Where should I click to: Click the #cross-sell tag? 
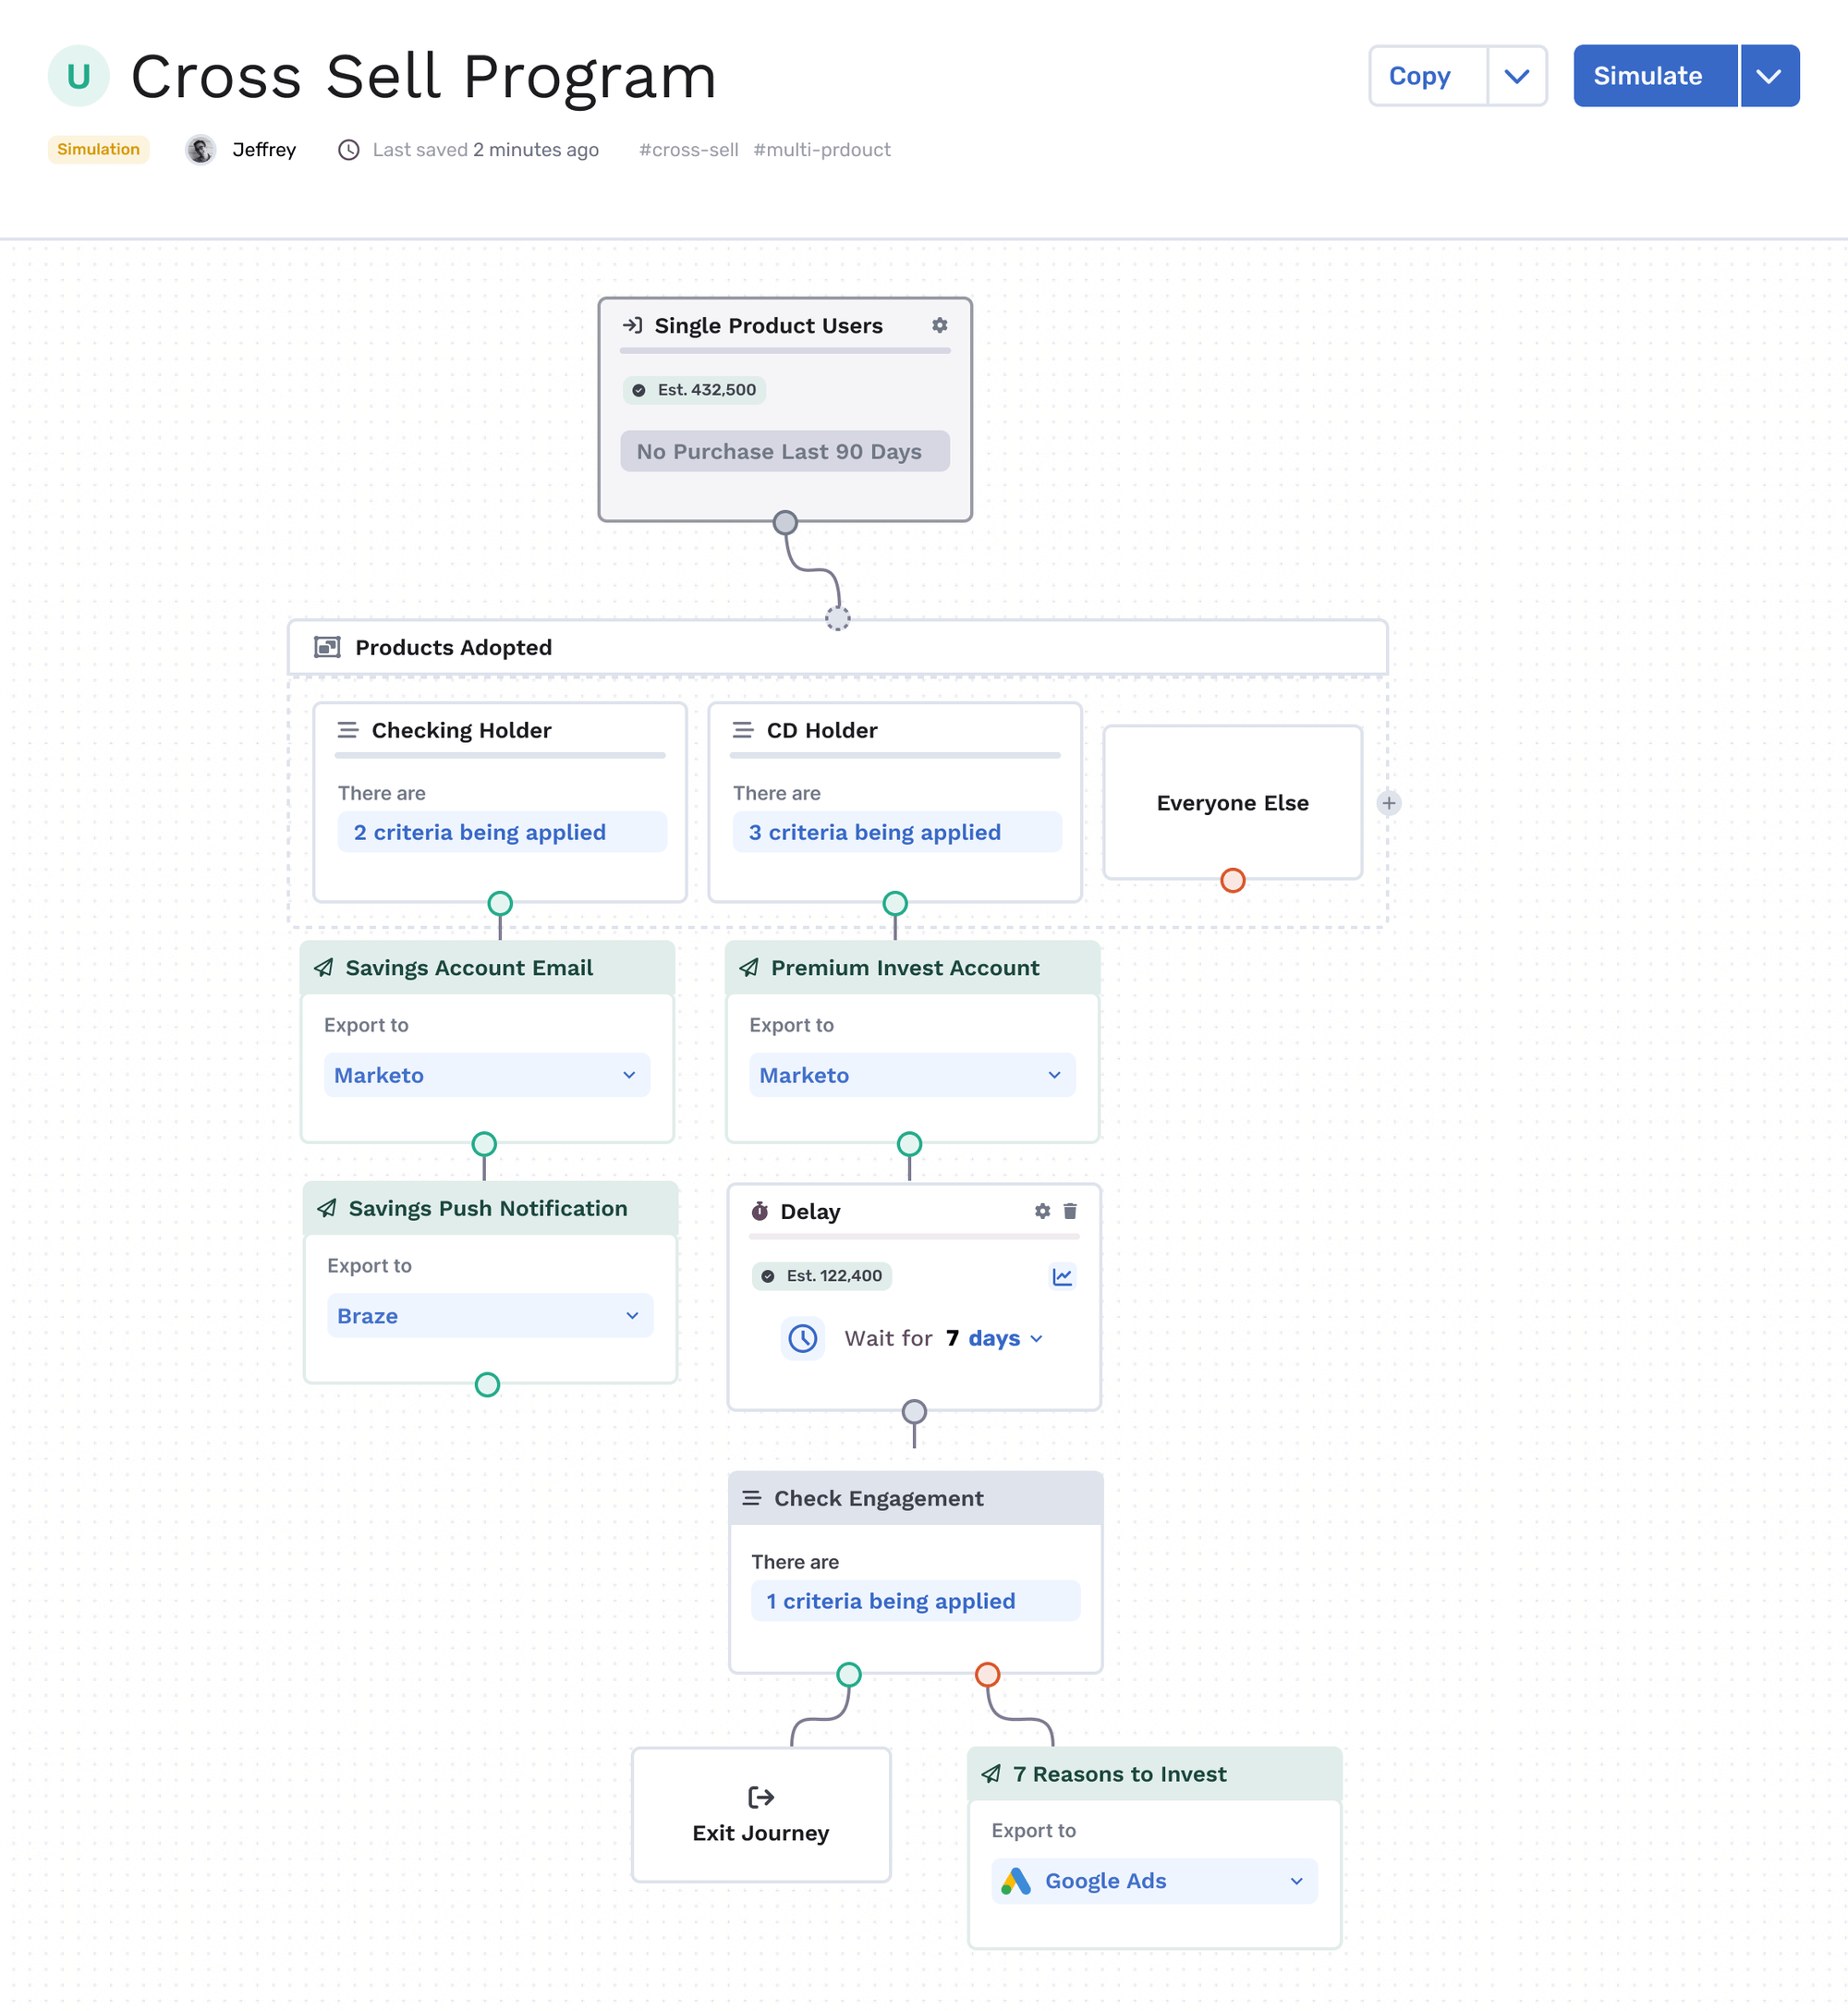click(688, 149)
